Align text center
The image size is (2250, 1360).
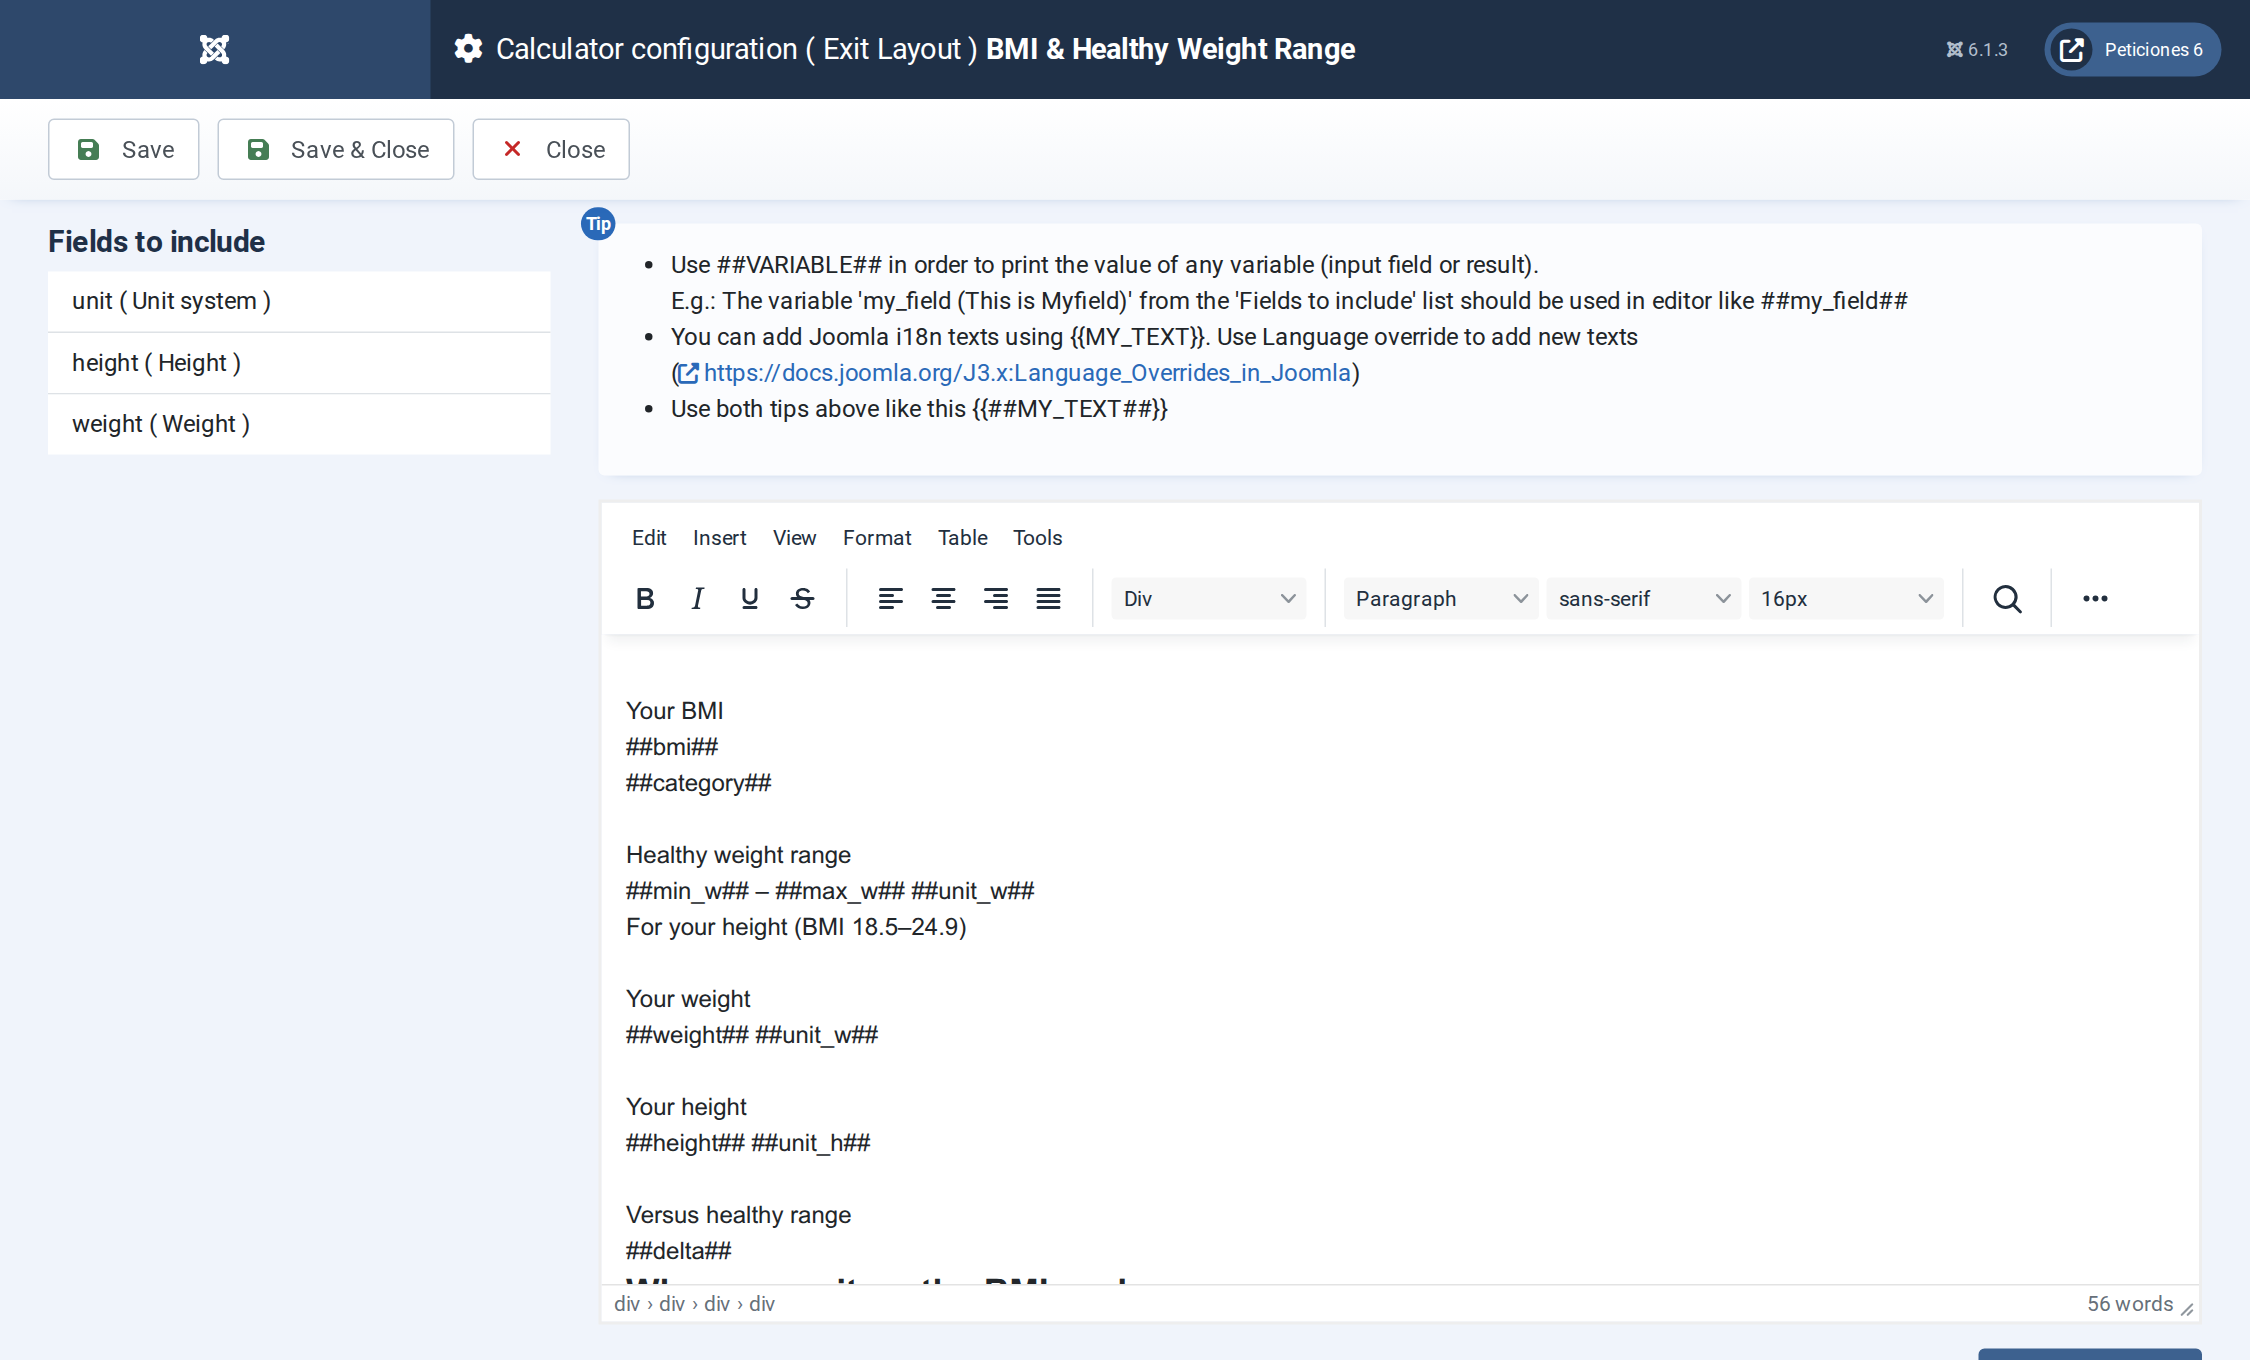(943, 598)
